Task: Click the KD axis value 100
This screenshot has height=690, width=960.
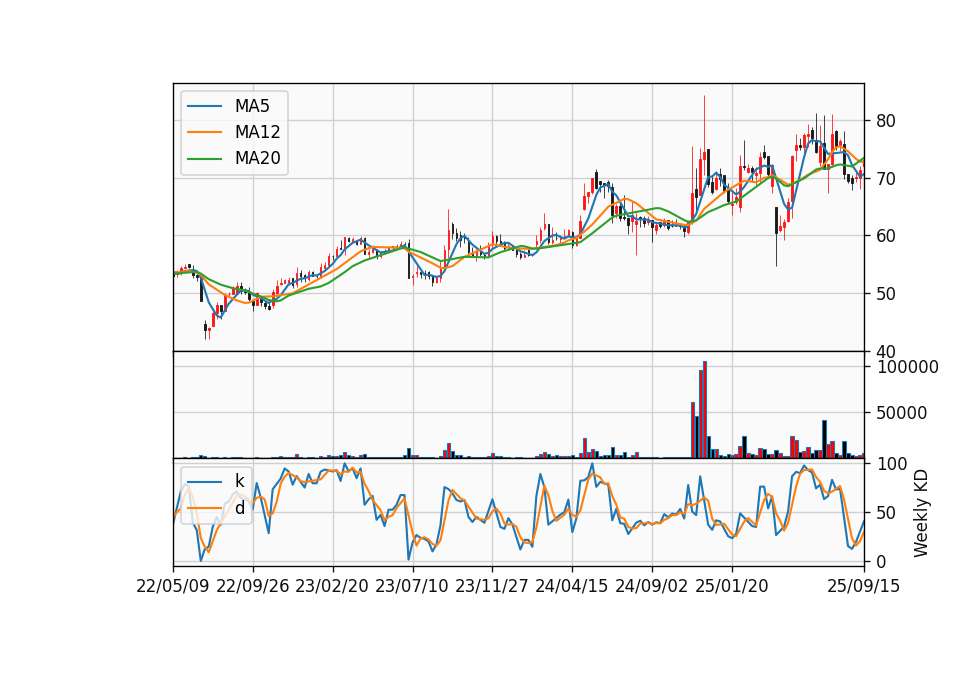Action: click(892, 463)
